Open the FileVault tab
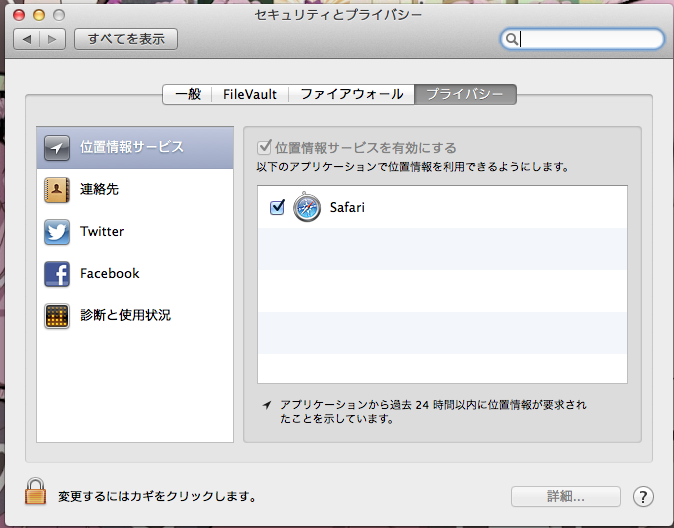The width and height of the screenshot is (674, 528). [250, 94]
